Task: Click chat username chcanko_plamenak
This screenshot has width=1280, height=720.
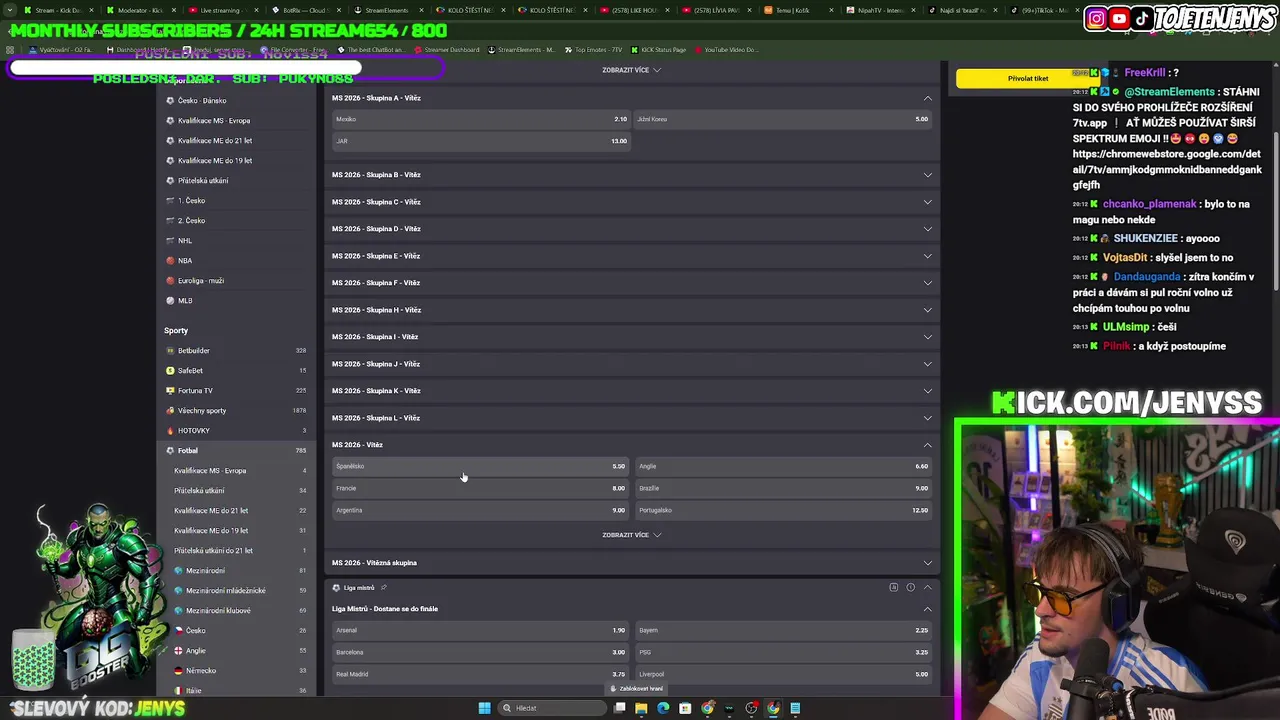Action: coord(1149,204)
